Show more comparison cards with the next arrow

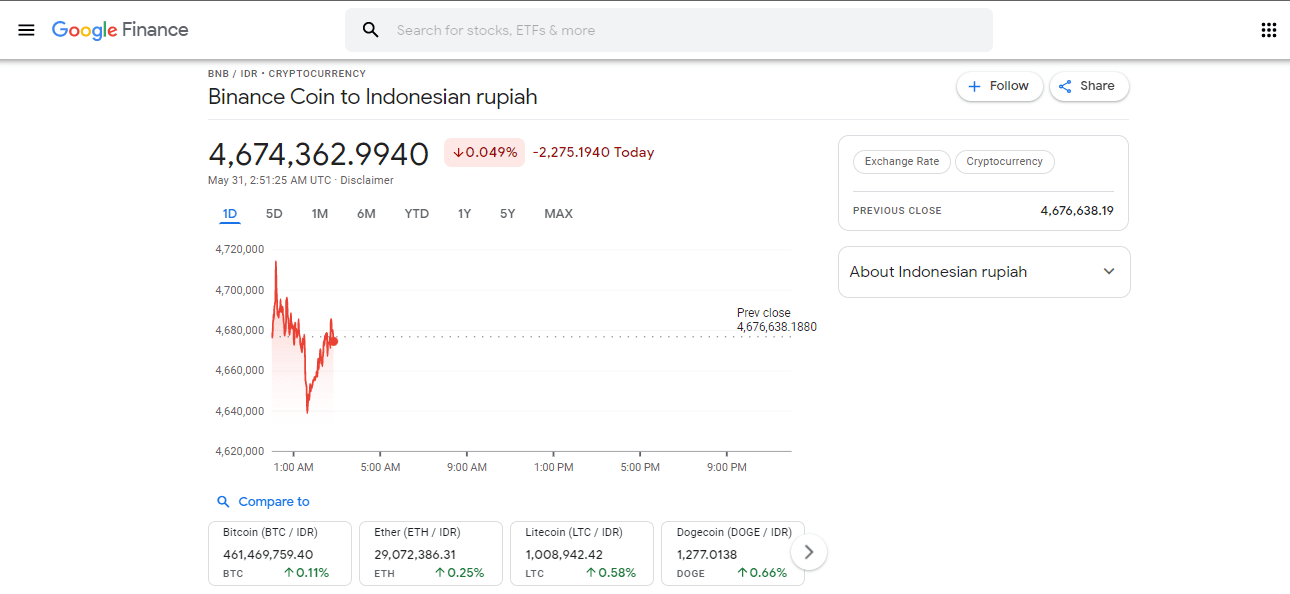click(809, 552)
